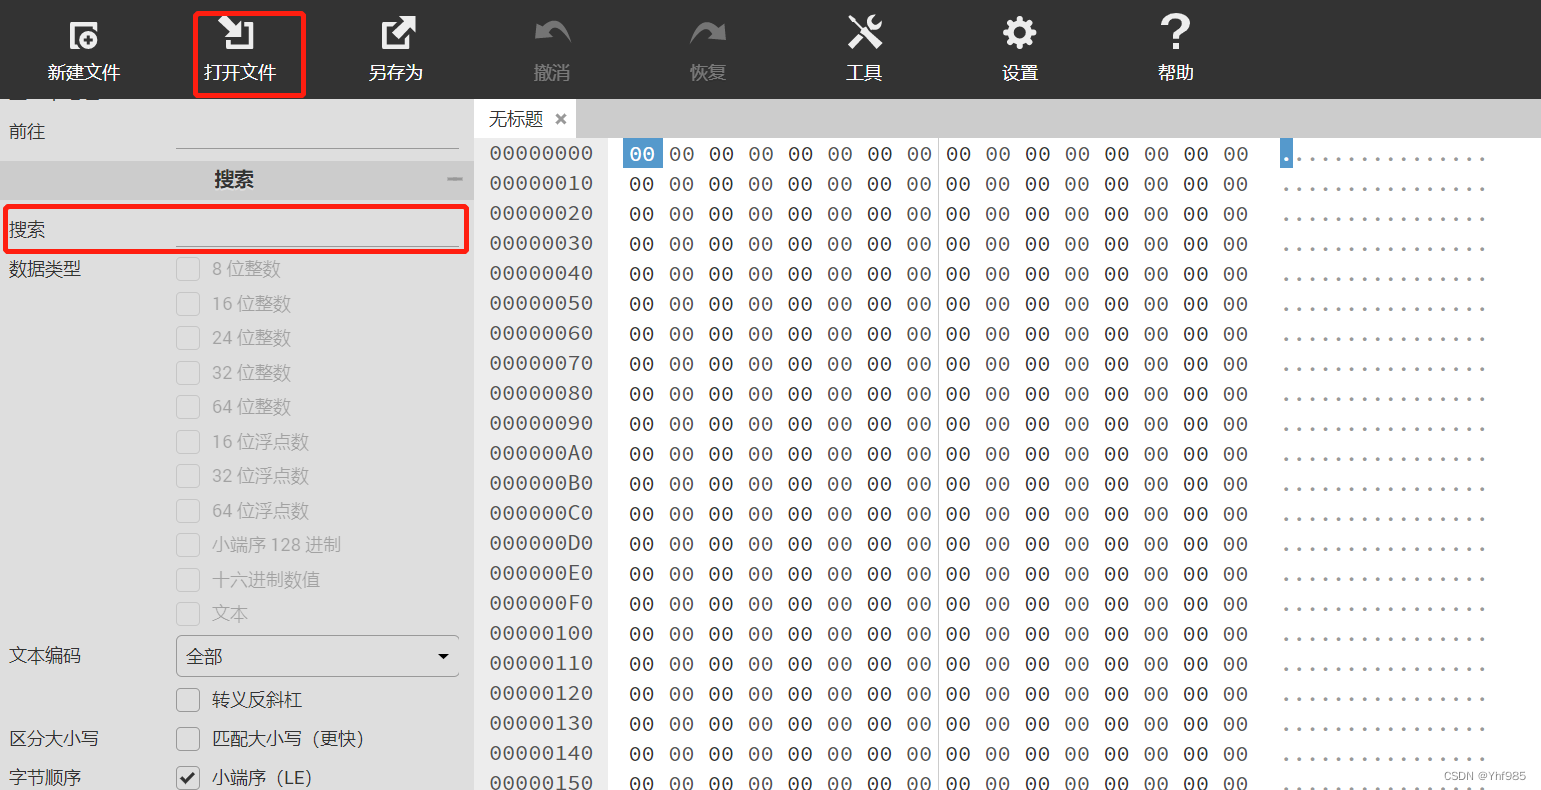Open Help (帮助) question mark icon

[1175, 32]
